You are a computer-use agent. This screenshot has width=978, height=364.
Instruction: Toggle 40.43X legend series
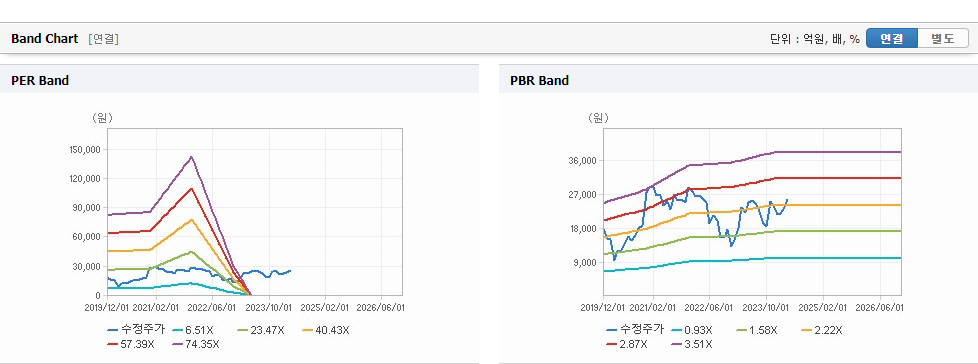(326, 330)
